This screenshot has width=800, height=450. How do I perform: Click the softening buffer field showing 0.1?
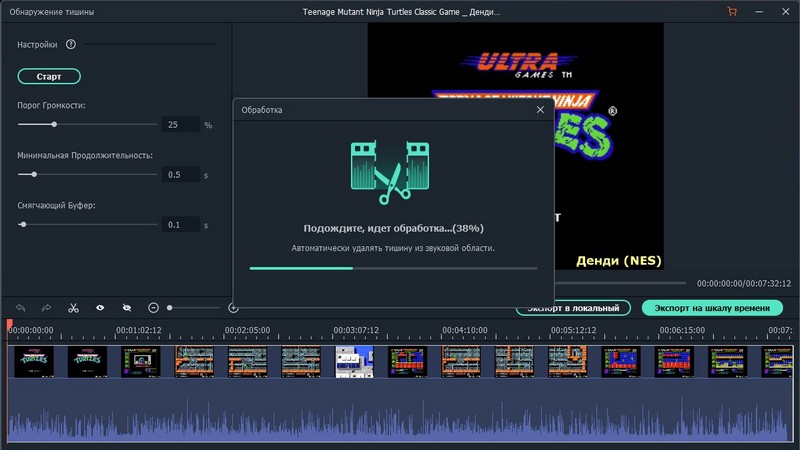click(181, 224)
